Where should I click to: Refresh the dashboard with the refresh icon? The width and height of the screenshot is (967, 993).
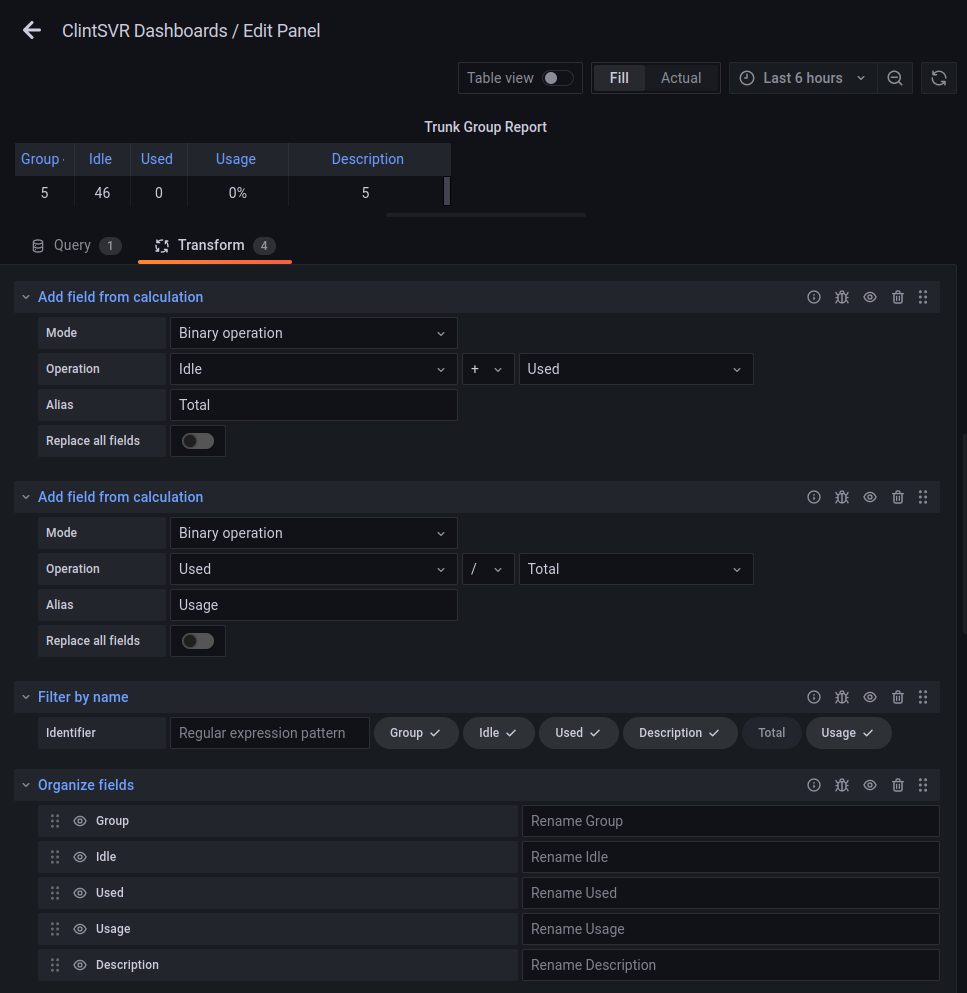click(x=938, y=78)
